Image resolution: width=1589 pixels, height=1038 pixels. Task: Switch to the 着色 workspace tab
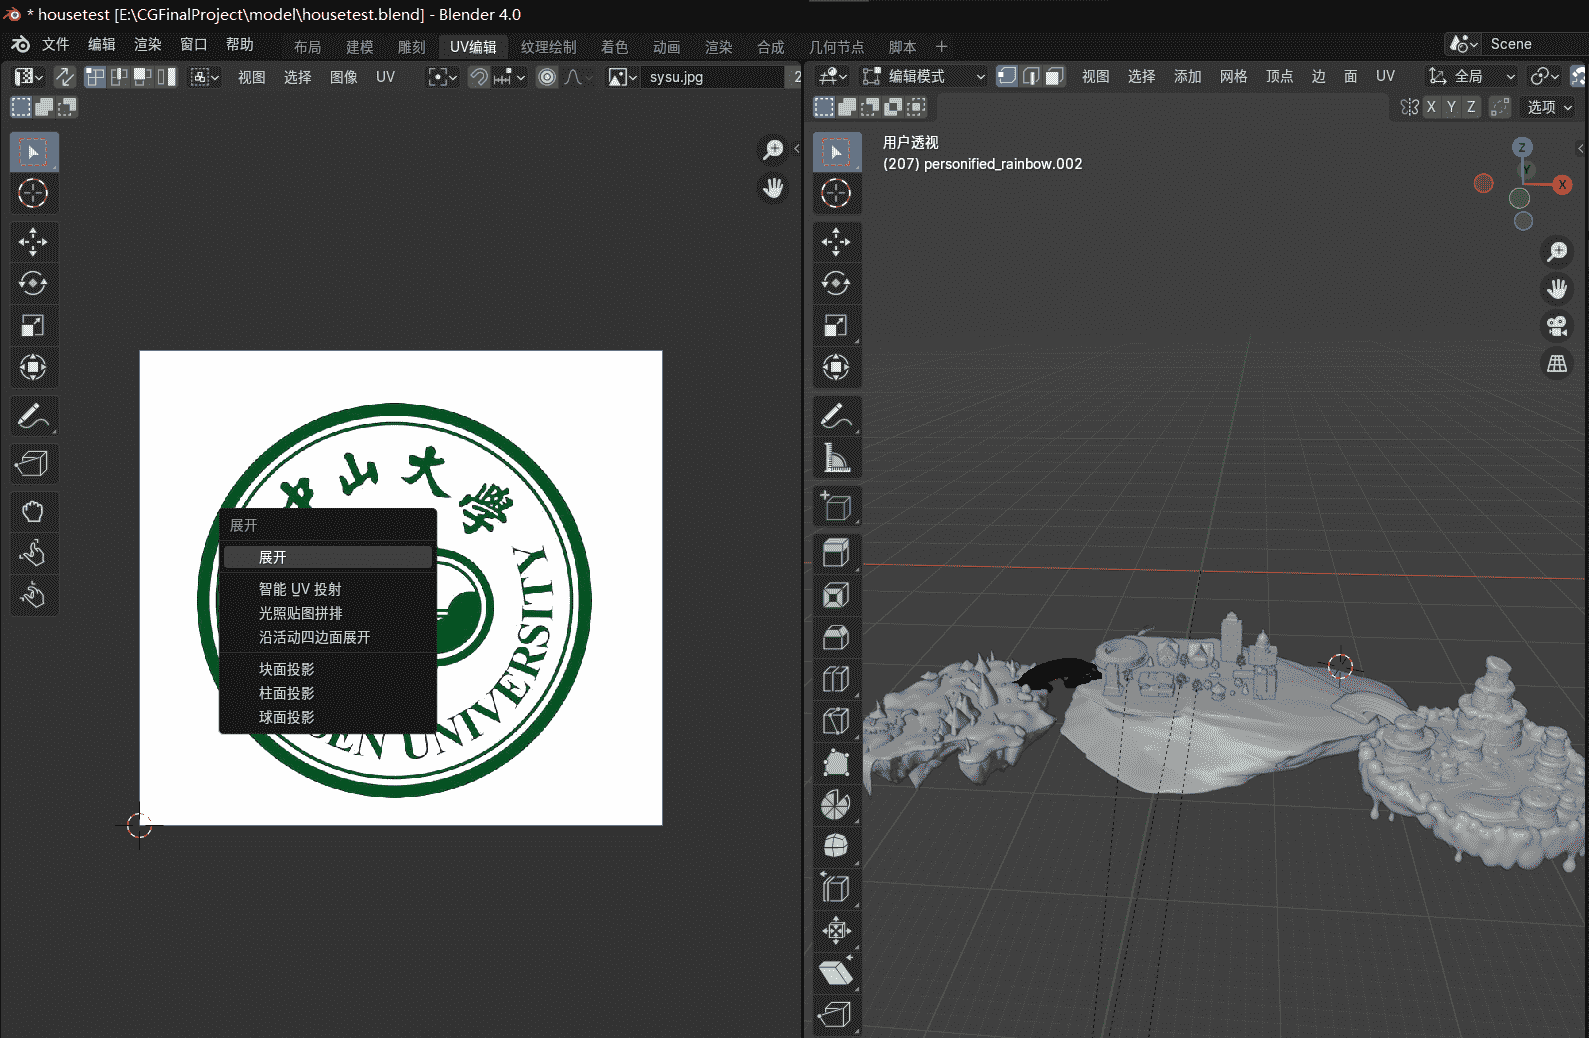(x=614, y=47)
